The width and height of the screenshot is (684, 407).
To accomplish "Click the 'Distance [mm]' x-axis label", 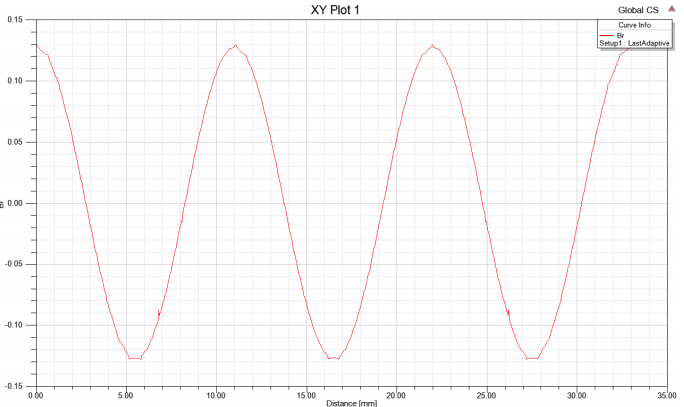I will (352, 403).
